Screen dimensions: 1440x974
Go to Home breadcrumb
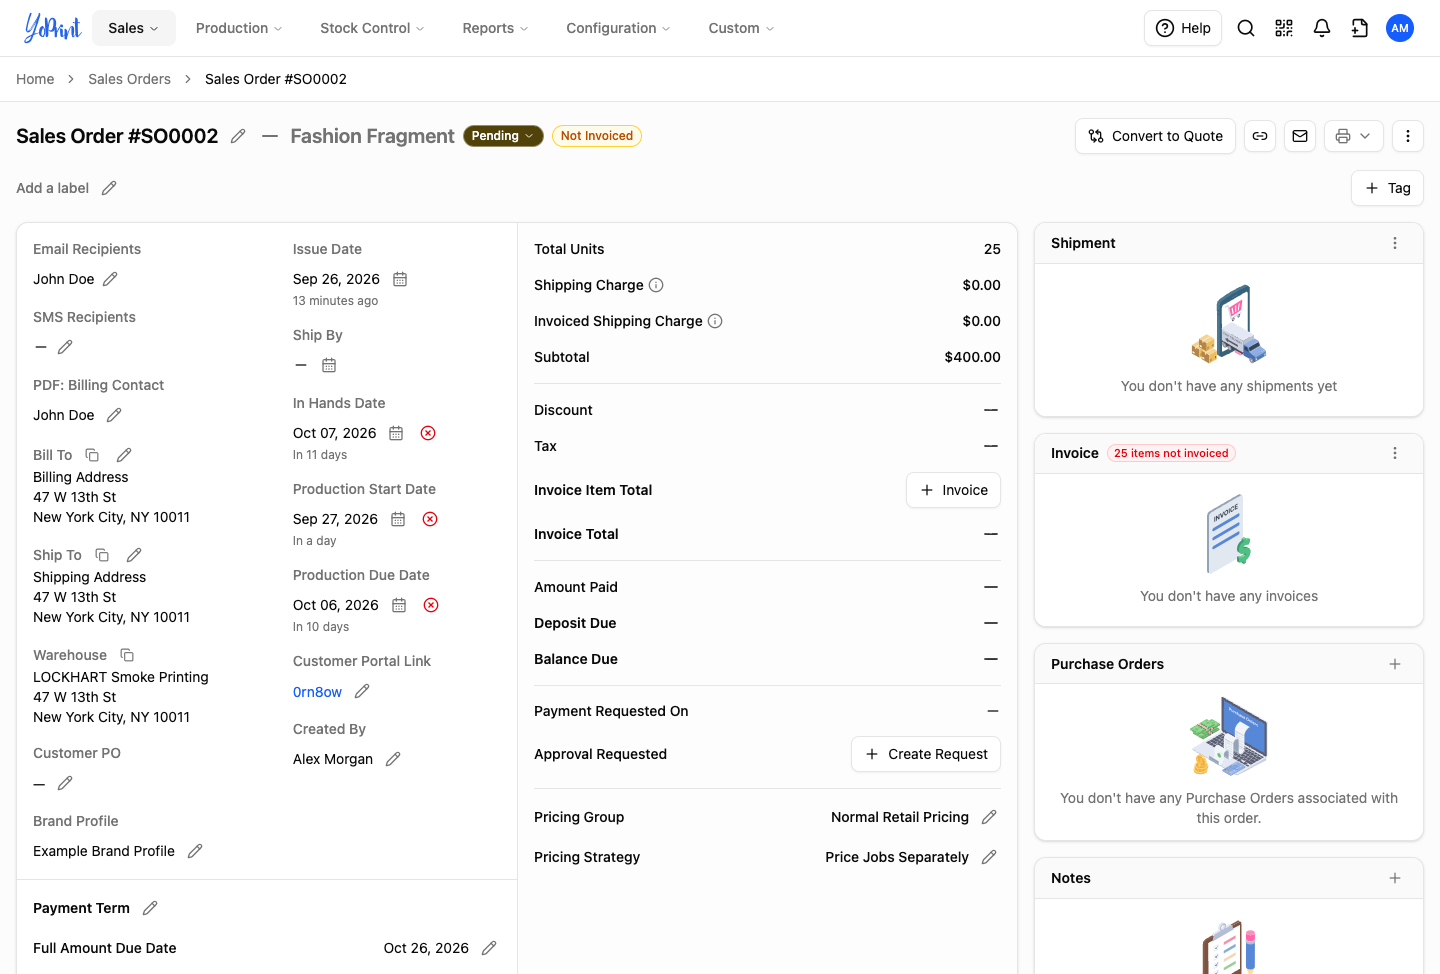click(x=35, y=79)
